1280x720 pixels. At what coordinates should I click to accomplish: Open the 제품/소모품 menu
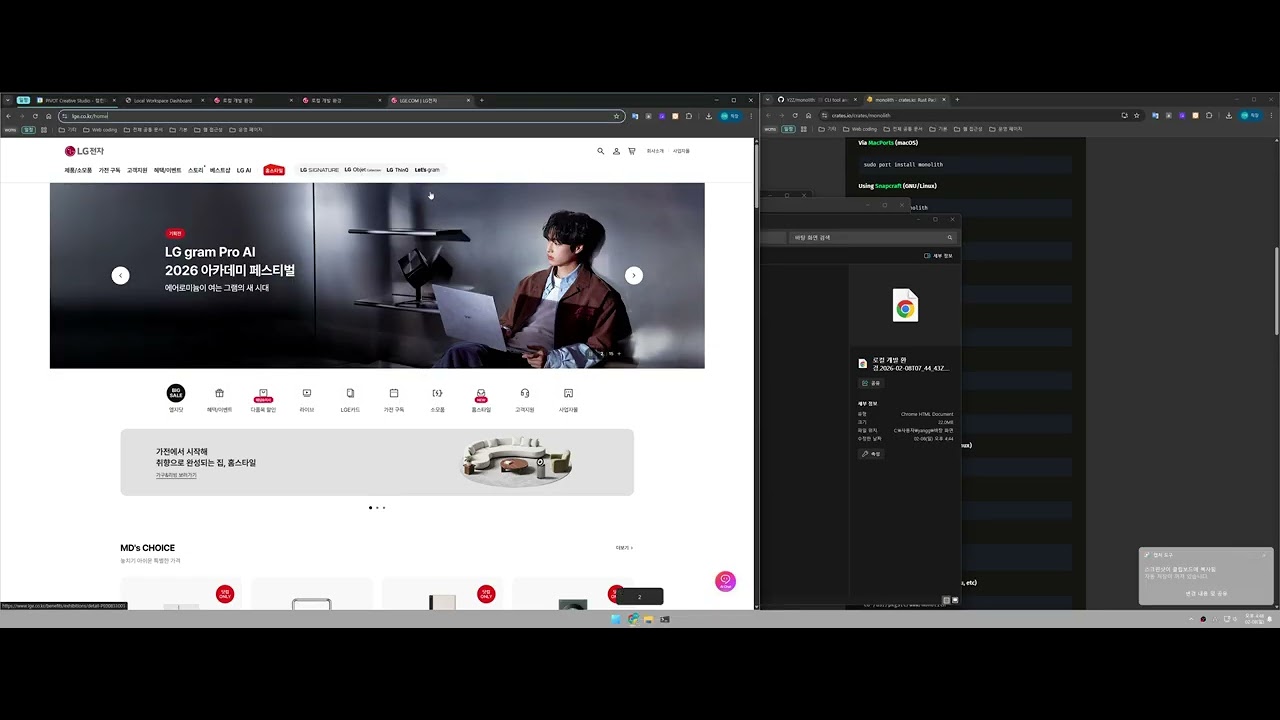78,170
